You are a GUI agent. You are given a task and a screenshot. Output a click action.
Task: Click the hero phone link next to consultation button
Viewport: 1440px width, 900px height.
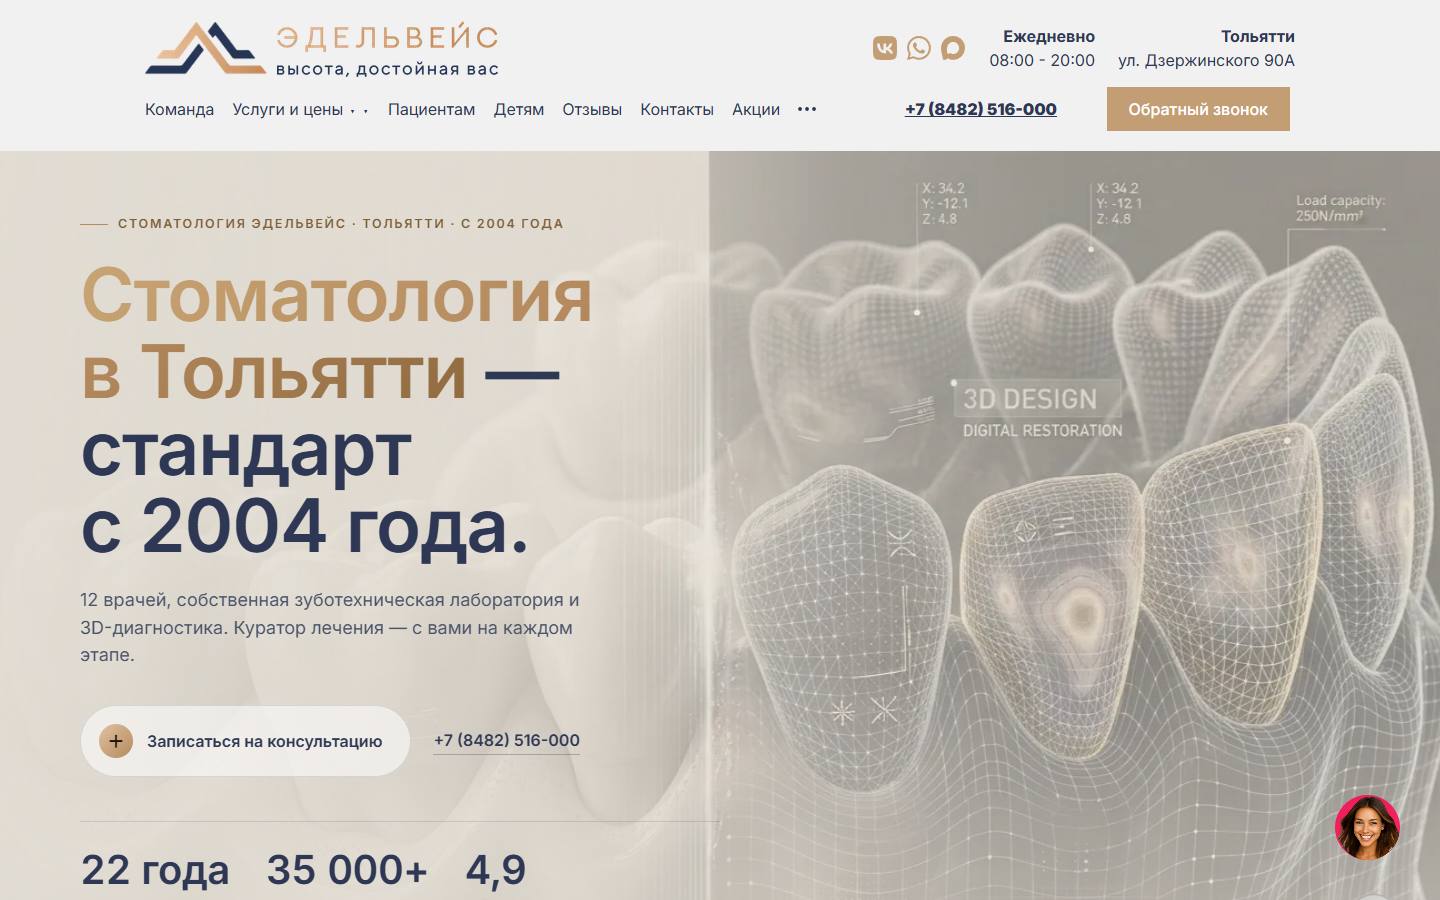click(507, 740)
